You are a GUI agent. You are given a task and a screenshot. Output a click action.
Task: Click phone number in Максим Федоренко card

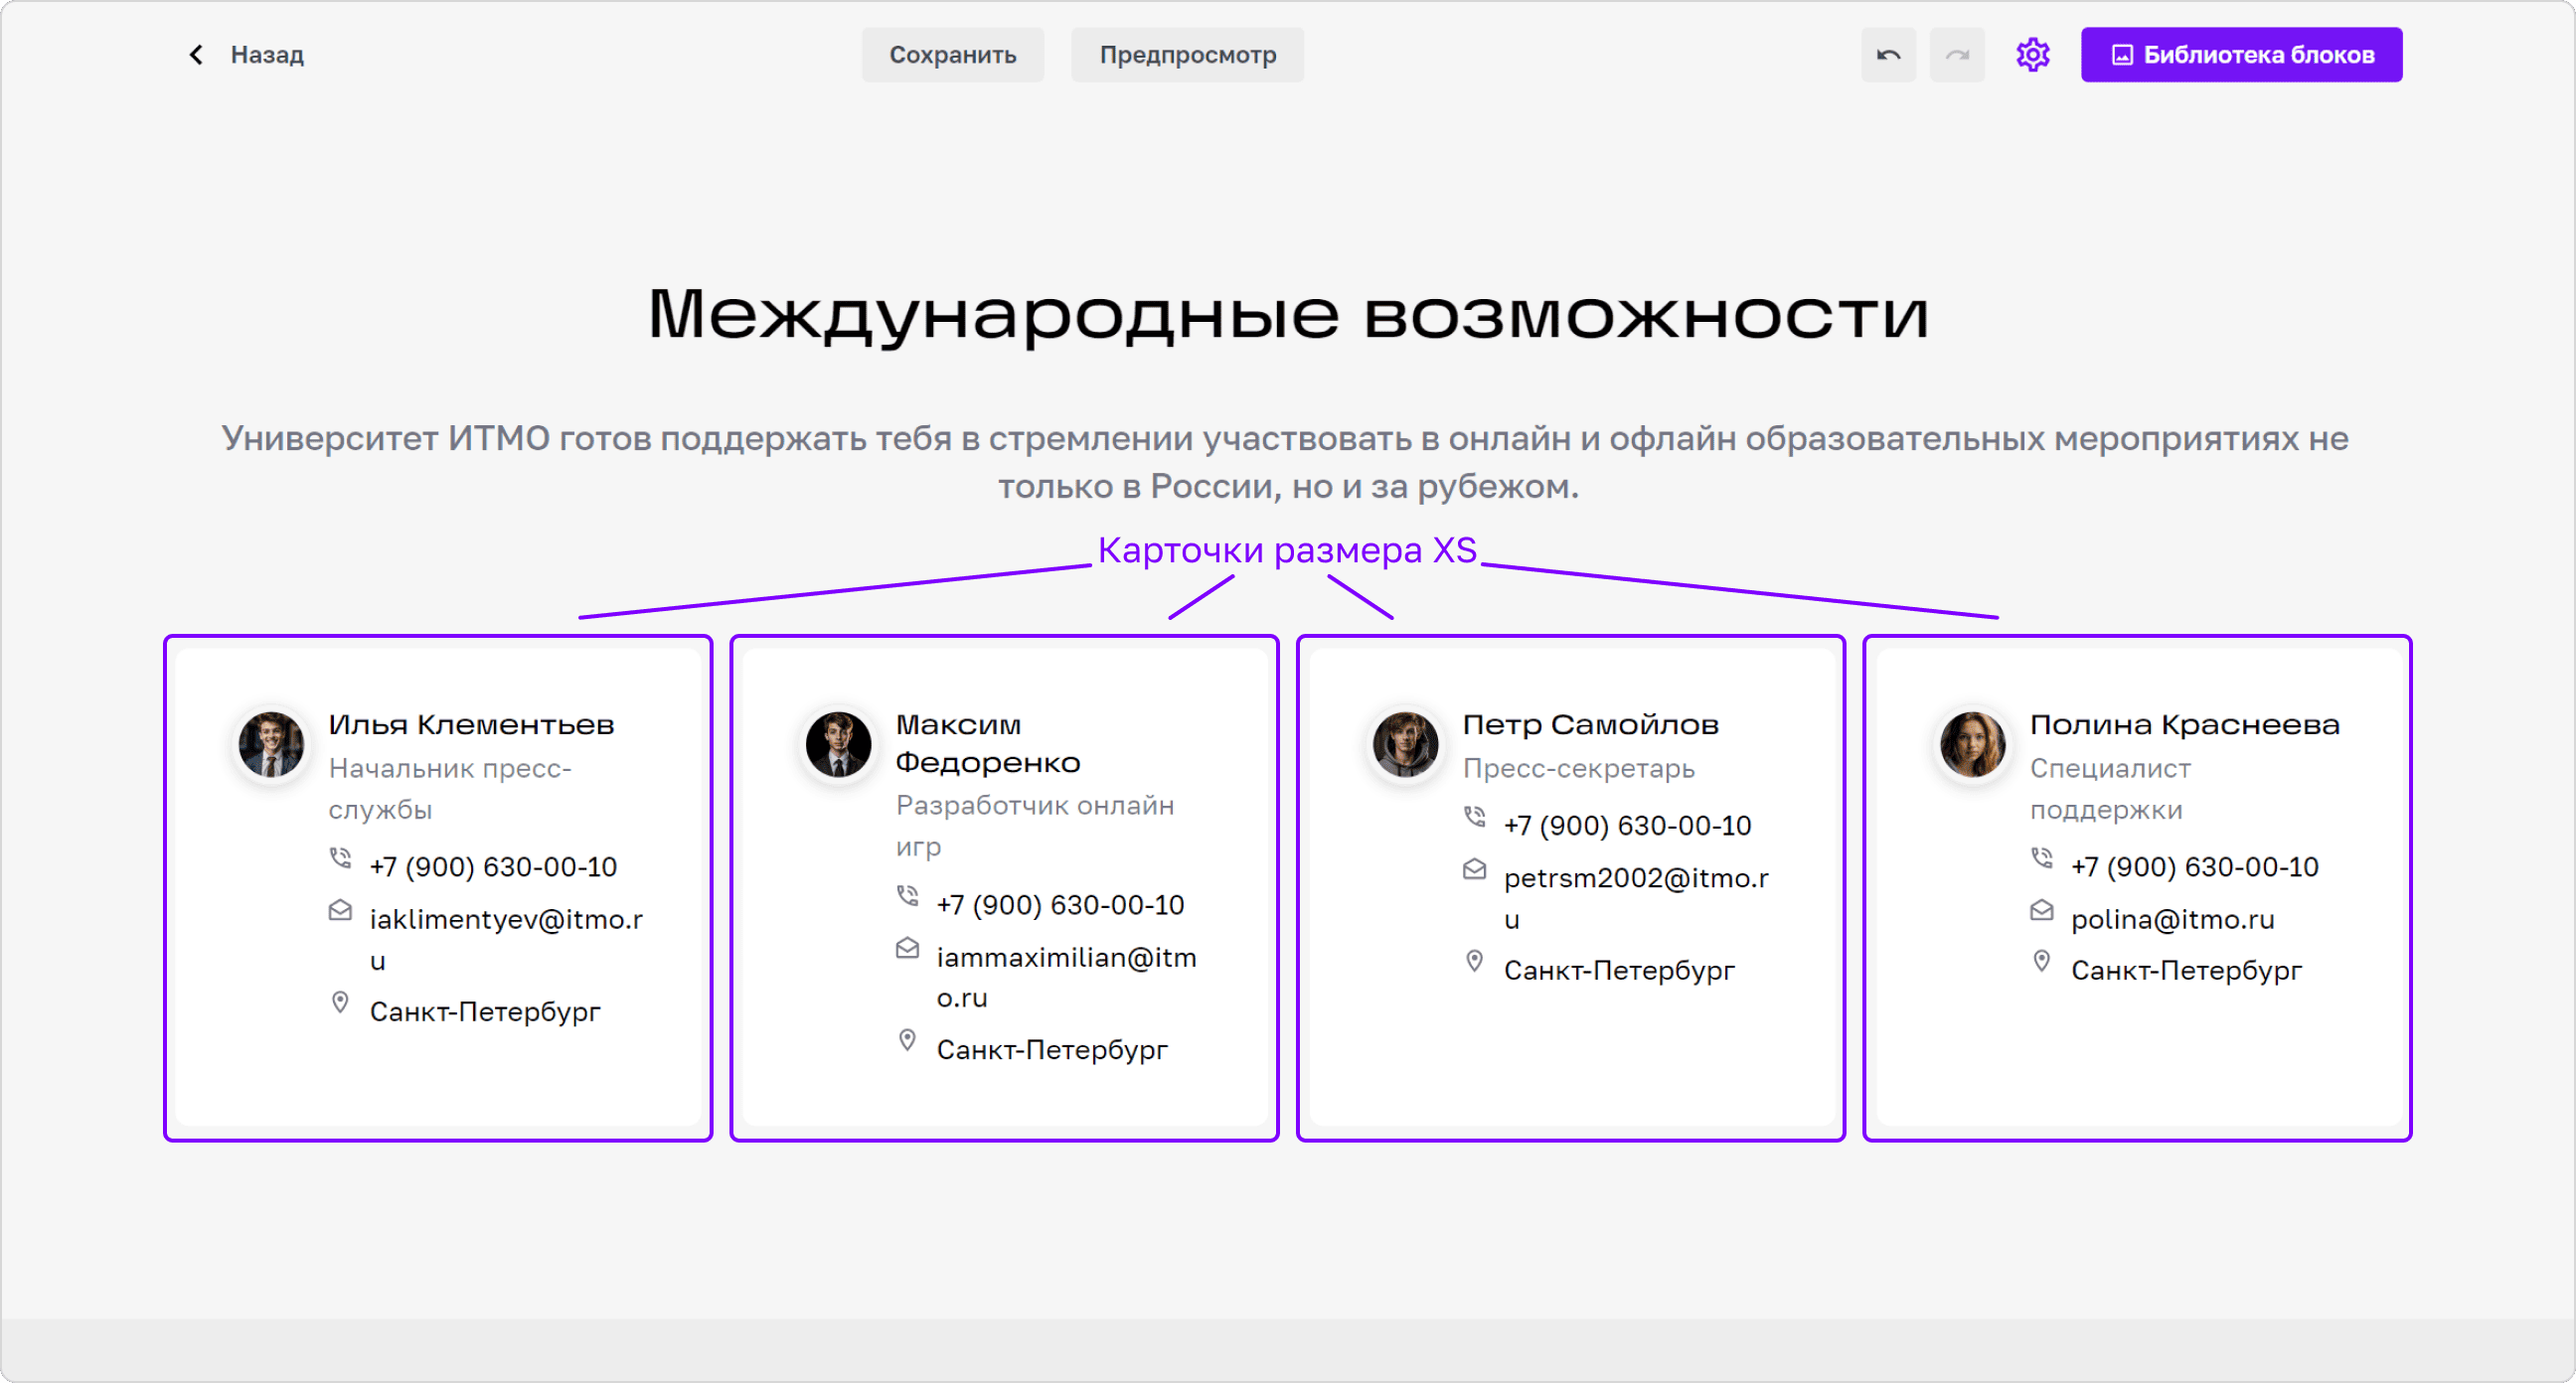coord(1060,905)
